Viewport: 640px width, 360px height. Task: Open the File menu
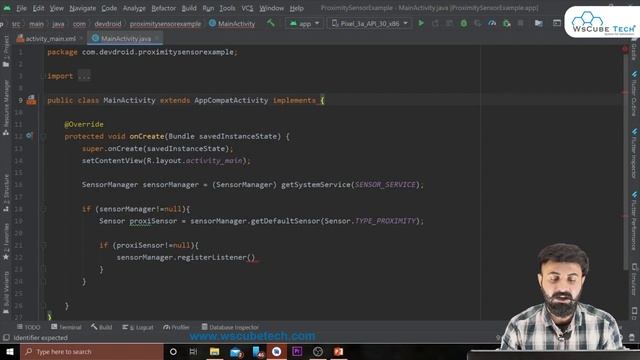(x=21, y=8)
